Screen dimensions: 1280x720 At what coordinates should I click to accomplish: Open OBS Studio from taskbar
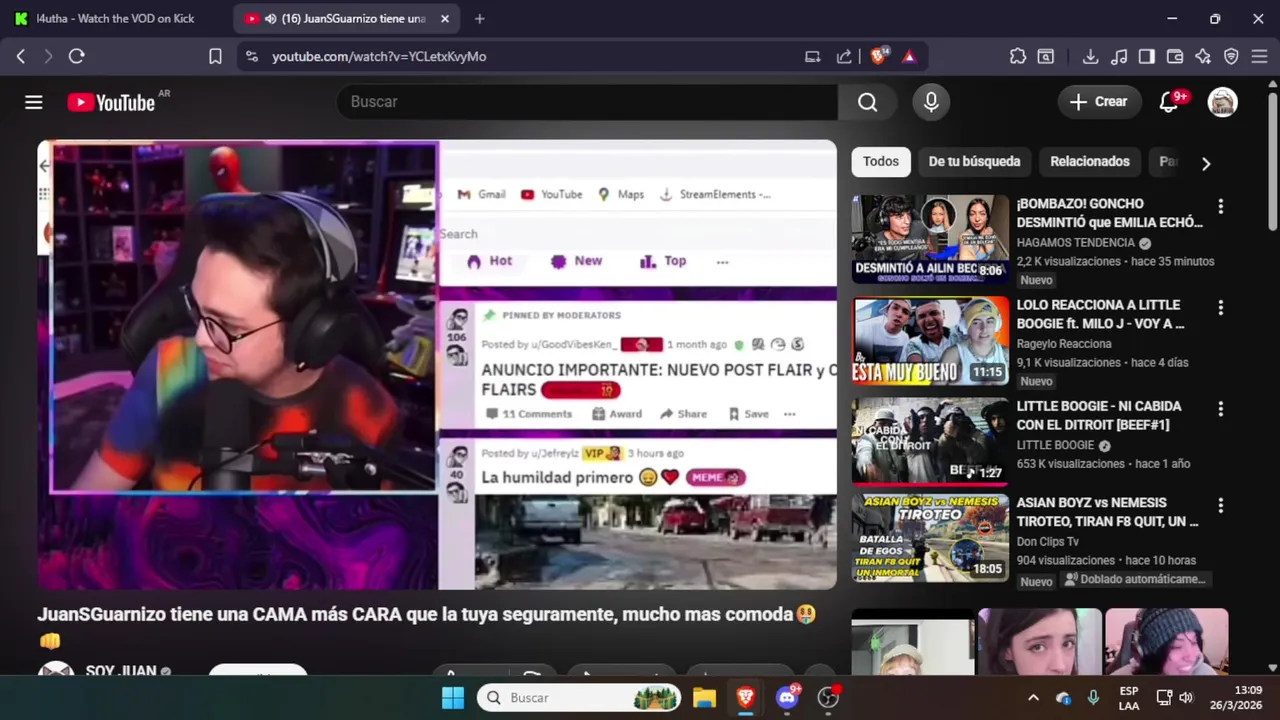point(828,698)
